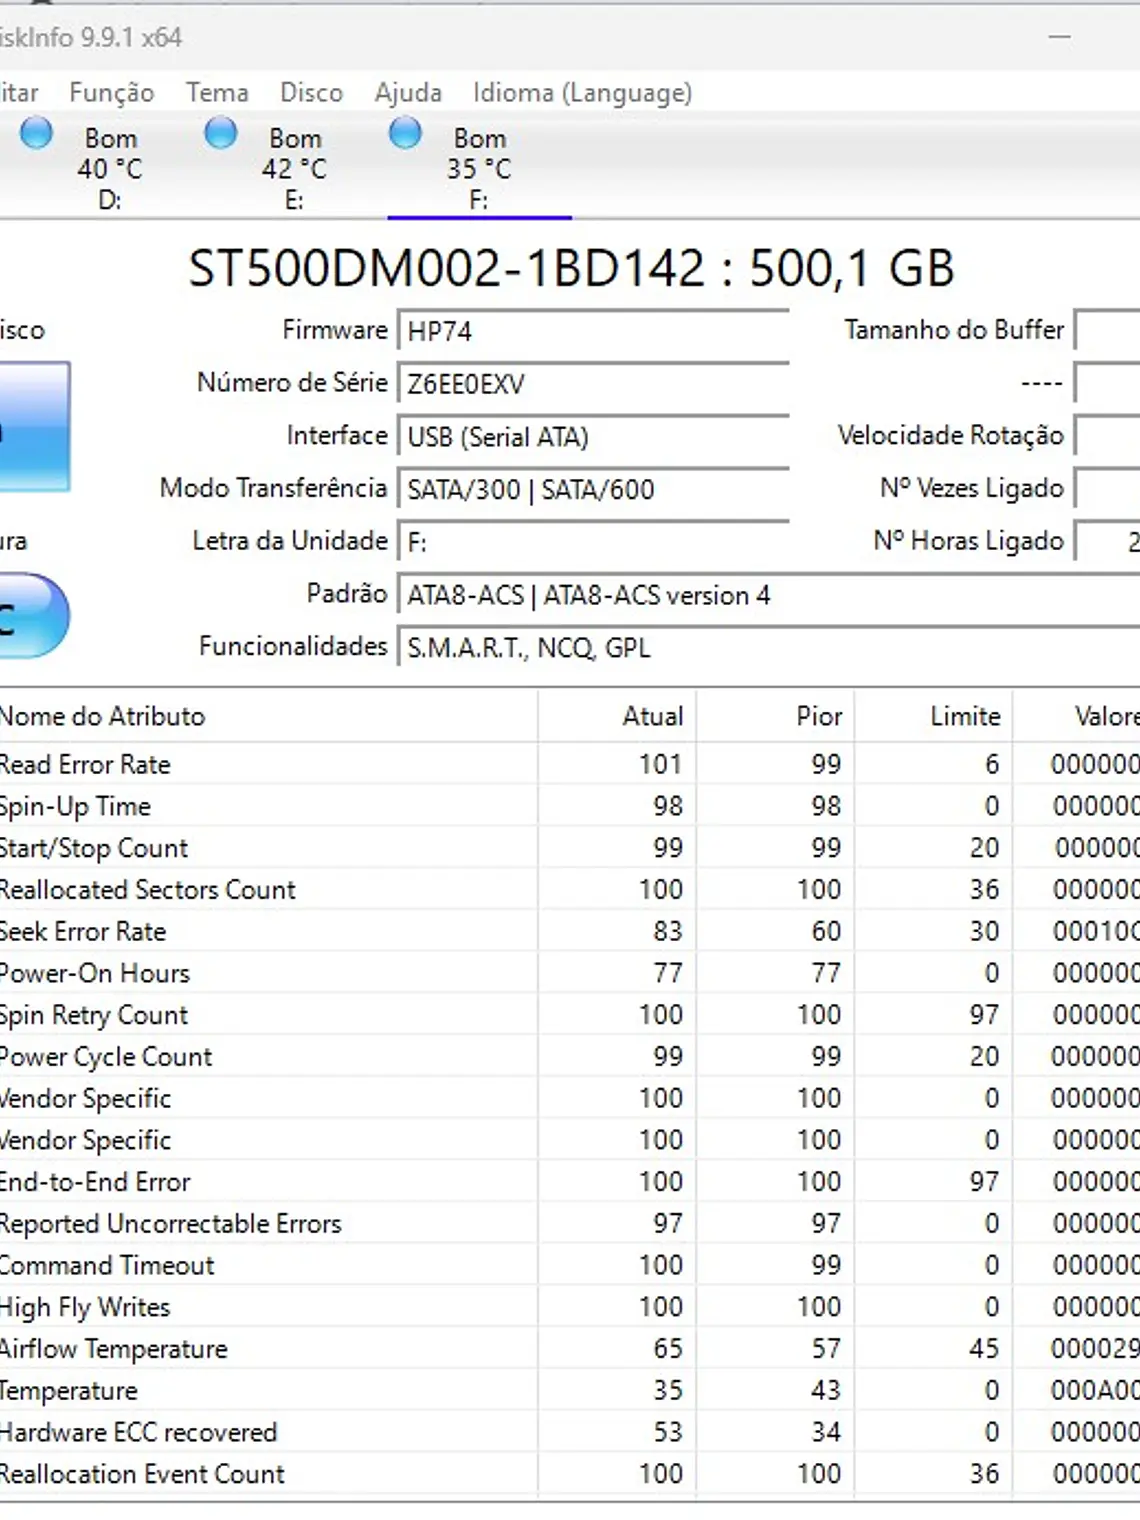
Task: Select the Reallocation Event Count row
Action: pyautogui.click(x=570, y=1474)
